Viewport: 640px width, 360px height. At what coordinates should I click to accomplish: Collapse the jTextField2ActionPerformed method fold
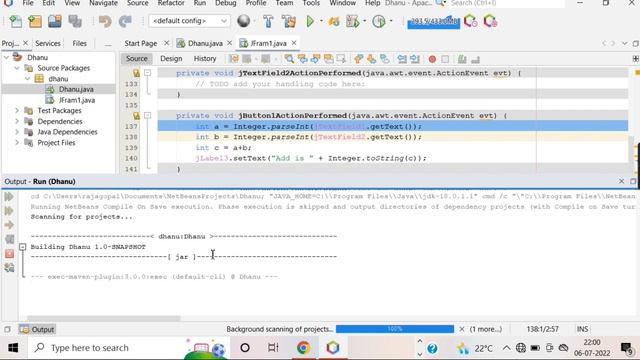pyautogui.click(x=148, y=73)
